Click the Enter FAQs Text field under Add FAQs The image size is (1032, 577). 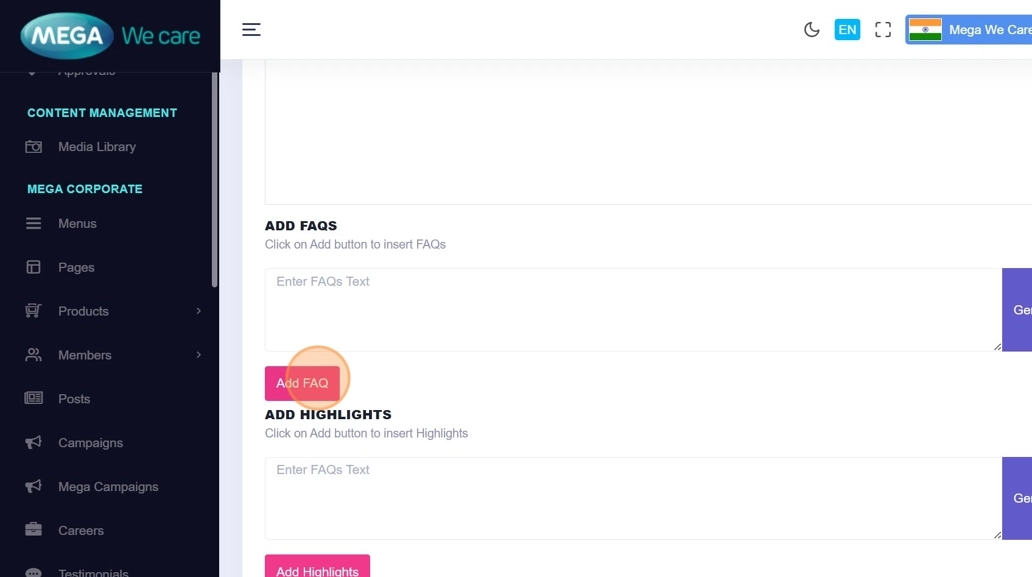click(x=632, y=309)
